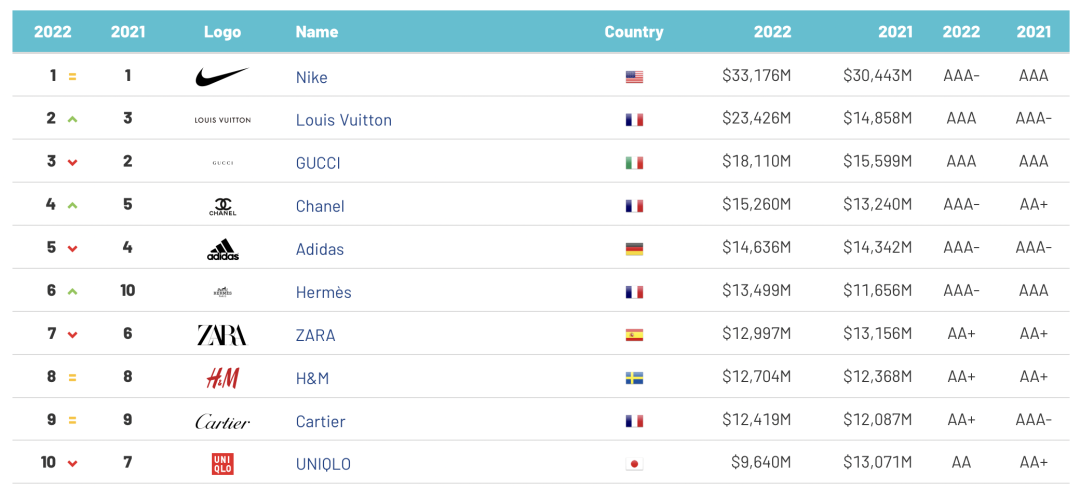1080x491 pixels.
Task: Click the red down arrow beside GUCCI rank
Action: [x=72, y=163]
